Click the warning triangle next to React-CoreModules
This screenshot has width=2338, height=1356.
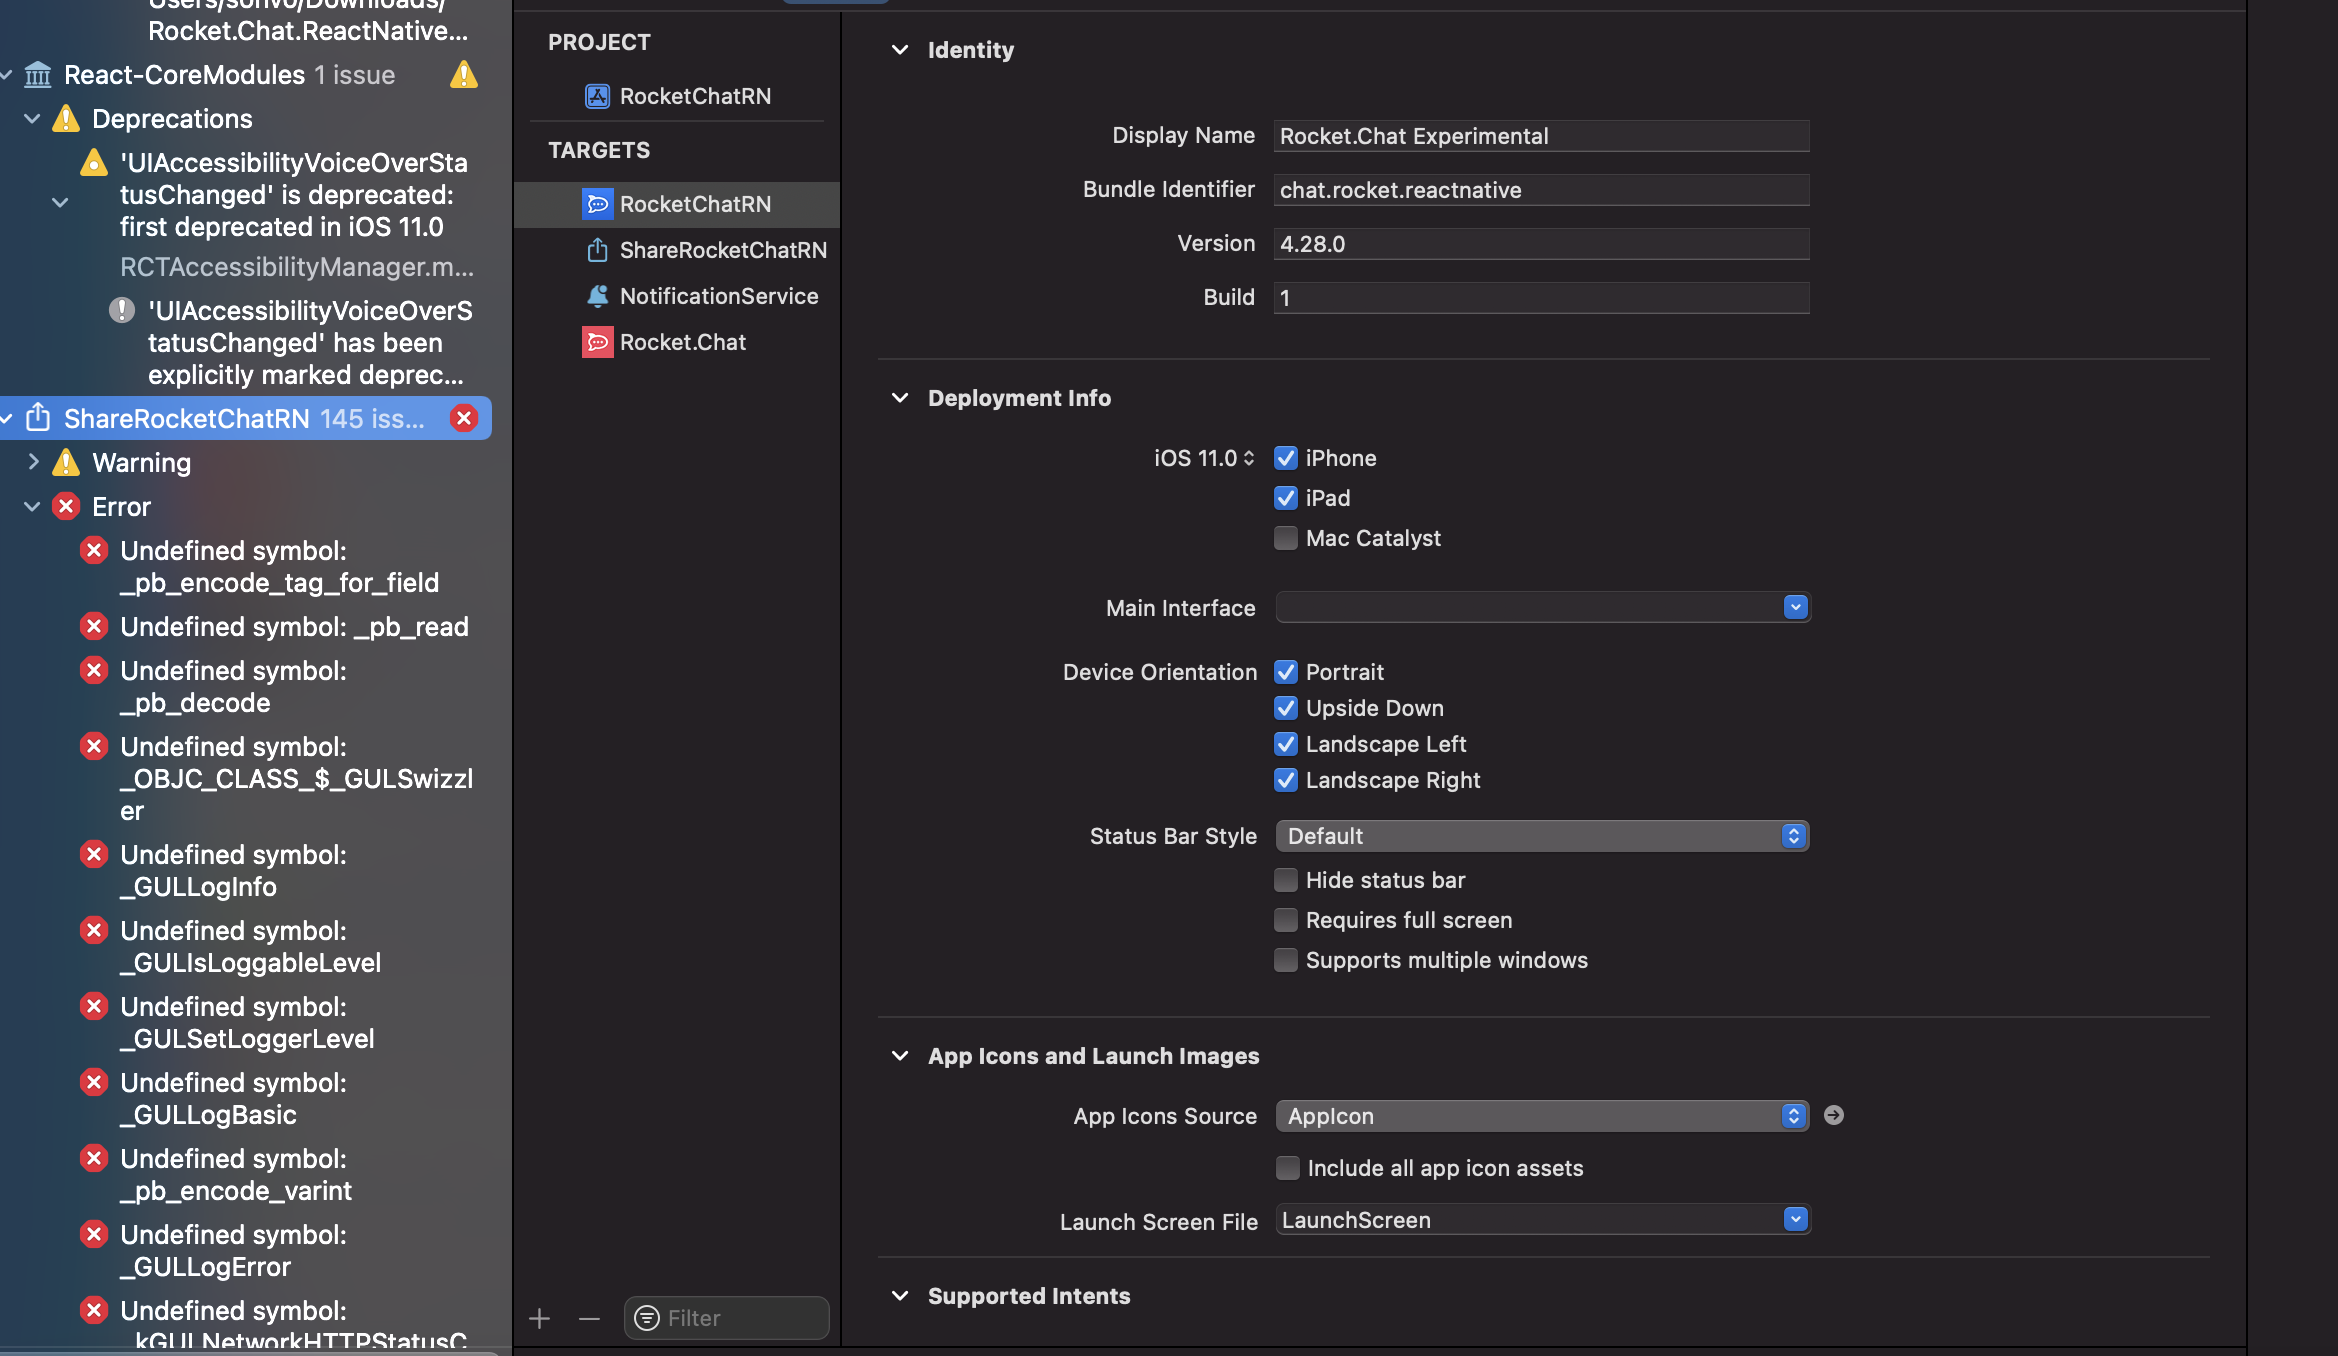coord(464,74)
